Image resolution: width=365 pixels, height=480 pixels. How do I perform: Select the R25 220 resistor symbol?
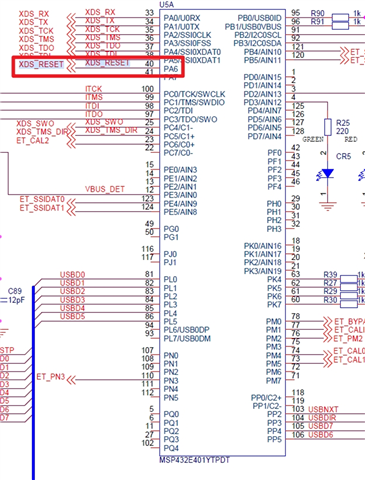tap(328, 127)
